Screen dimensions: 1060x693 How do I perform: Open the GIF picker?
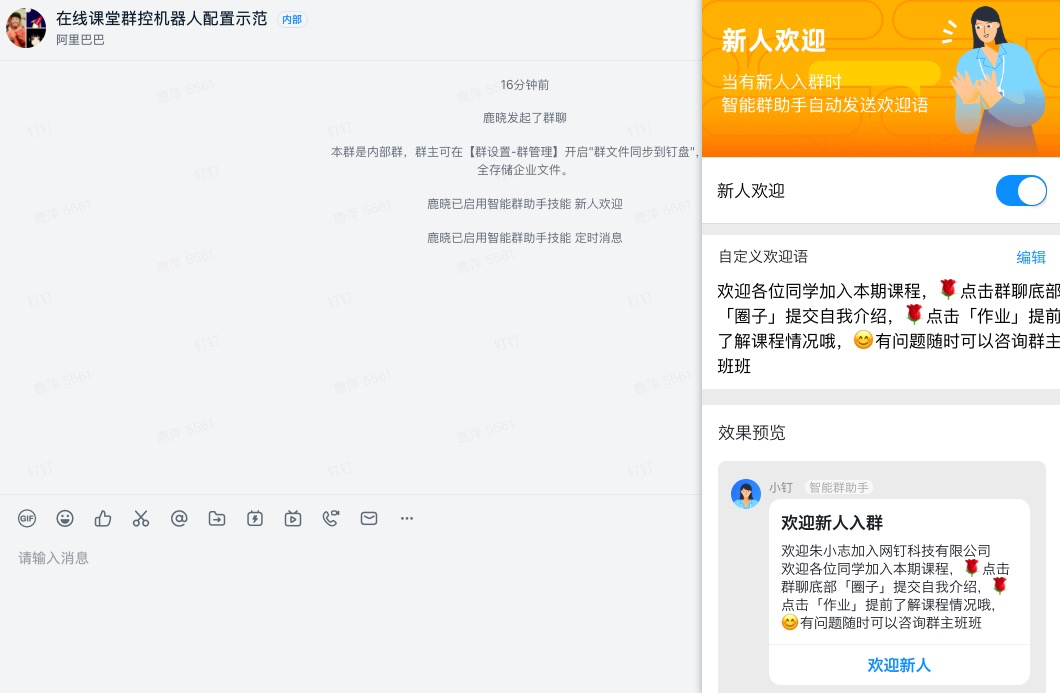coord(27,519)
